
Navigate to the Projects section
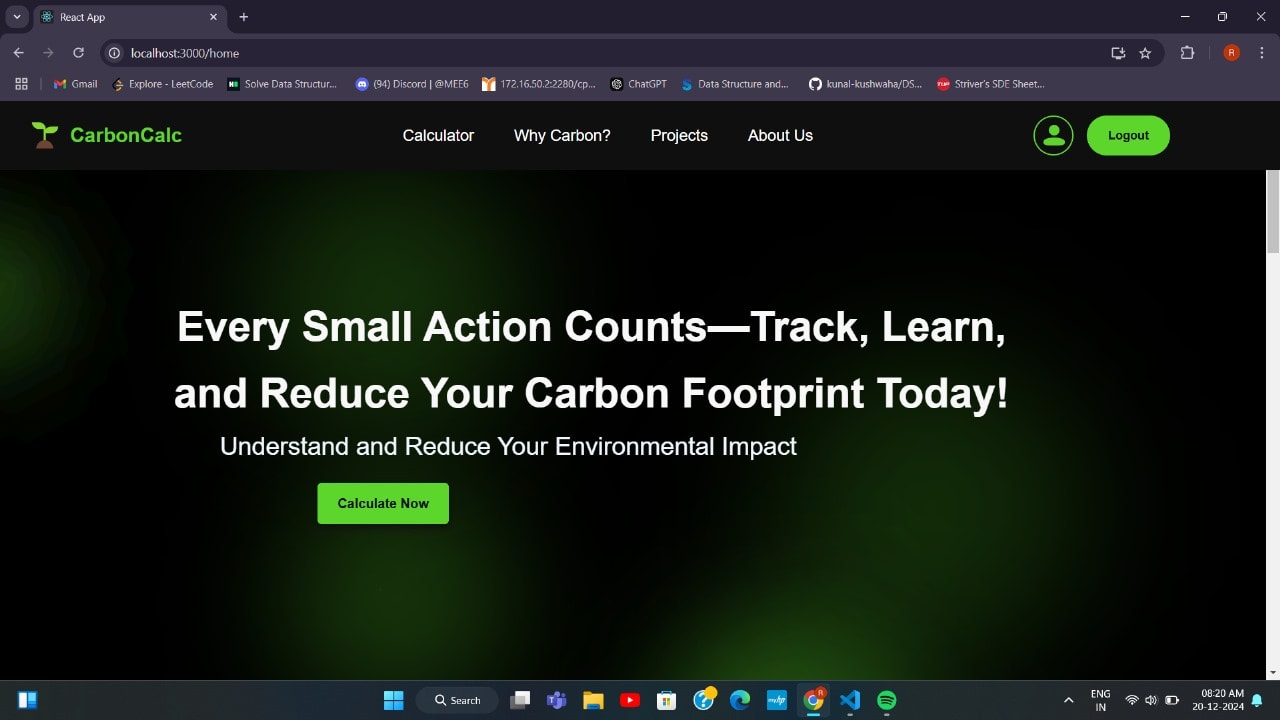click(x=679, y=135)
